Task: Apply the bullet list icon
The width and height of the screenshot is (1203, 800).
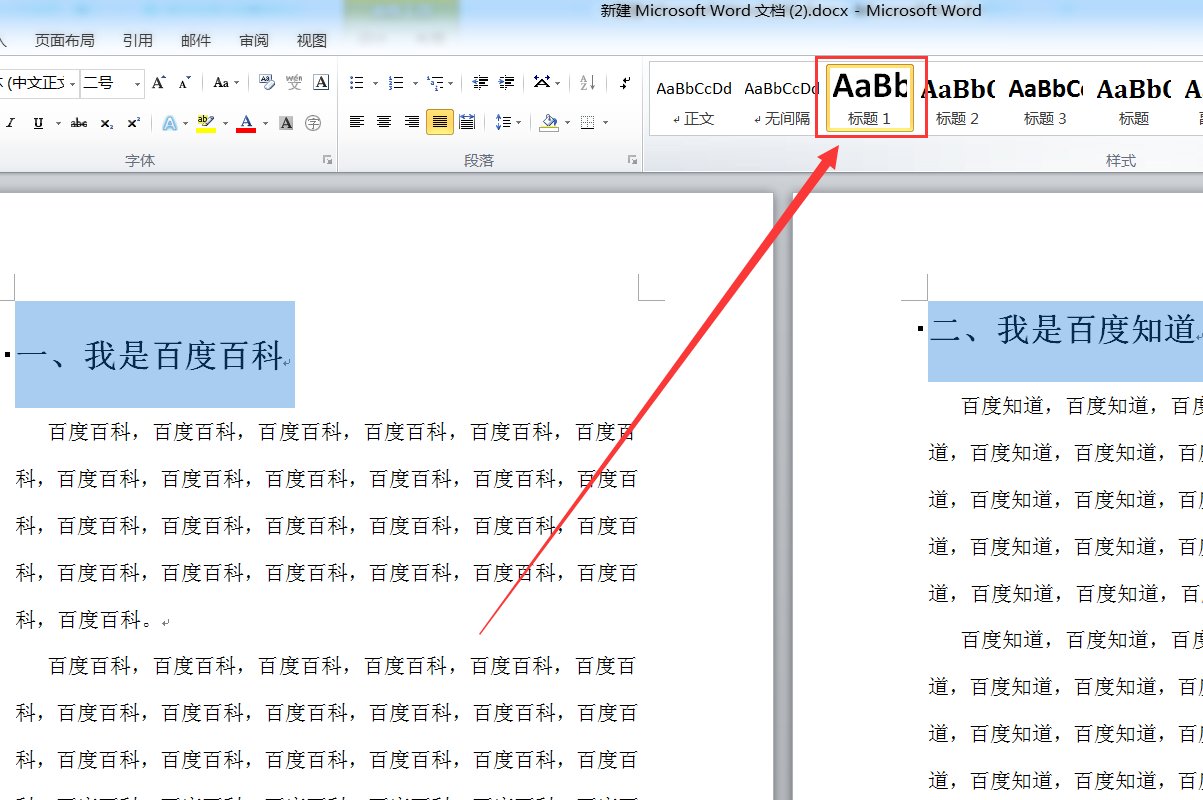Action: [357, 83]
